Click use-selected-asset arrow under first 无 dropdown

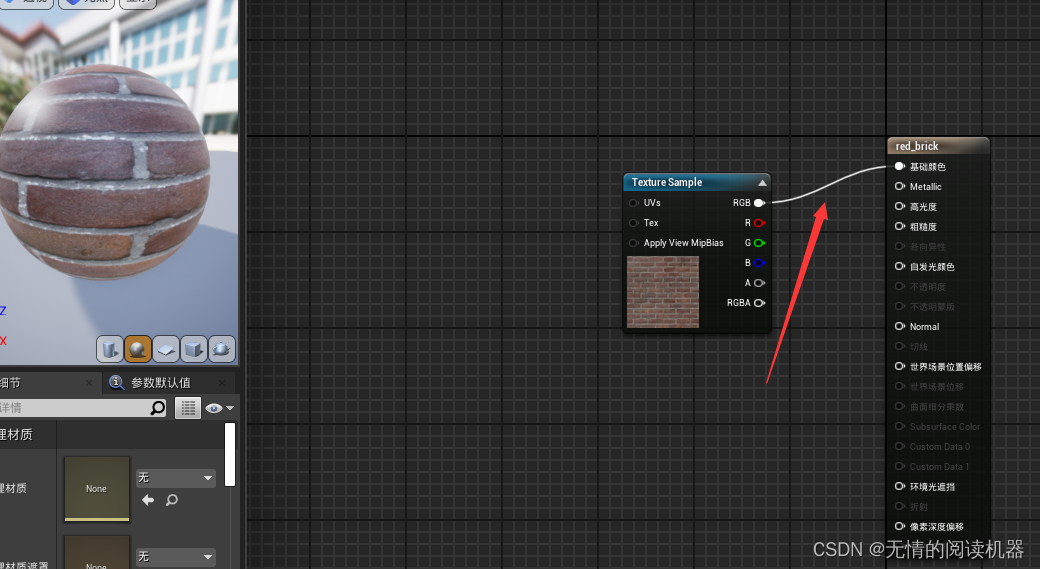[148, 500]
